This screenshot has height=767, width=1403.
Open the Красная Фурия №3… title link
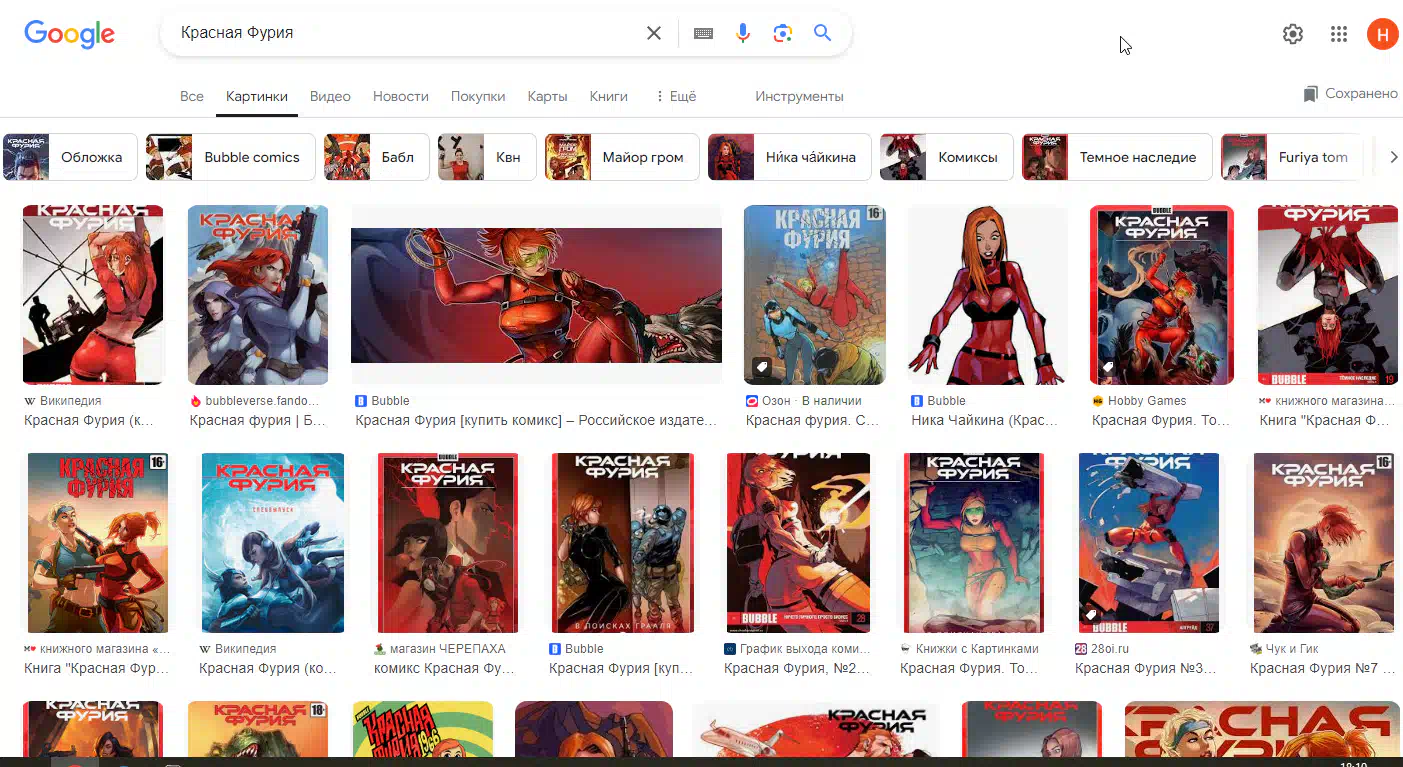[1146, 669]
